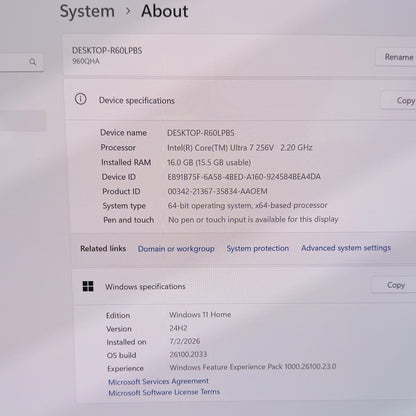Open the Domain or workgroup link

(176, 249)
